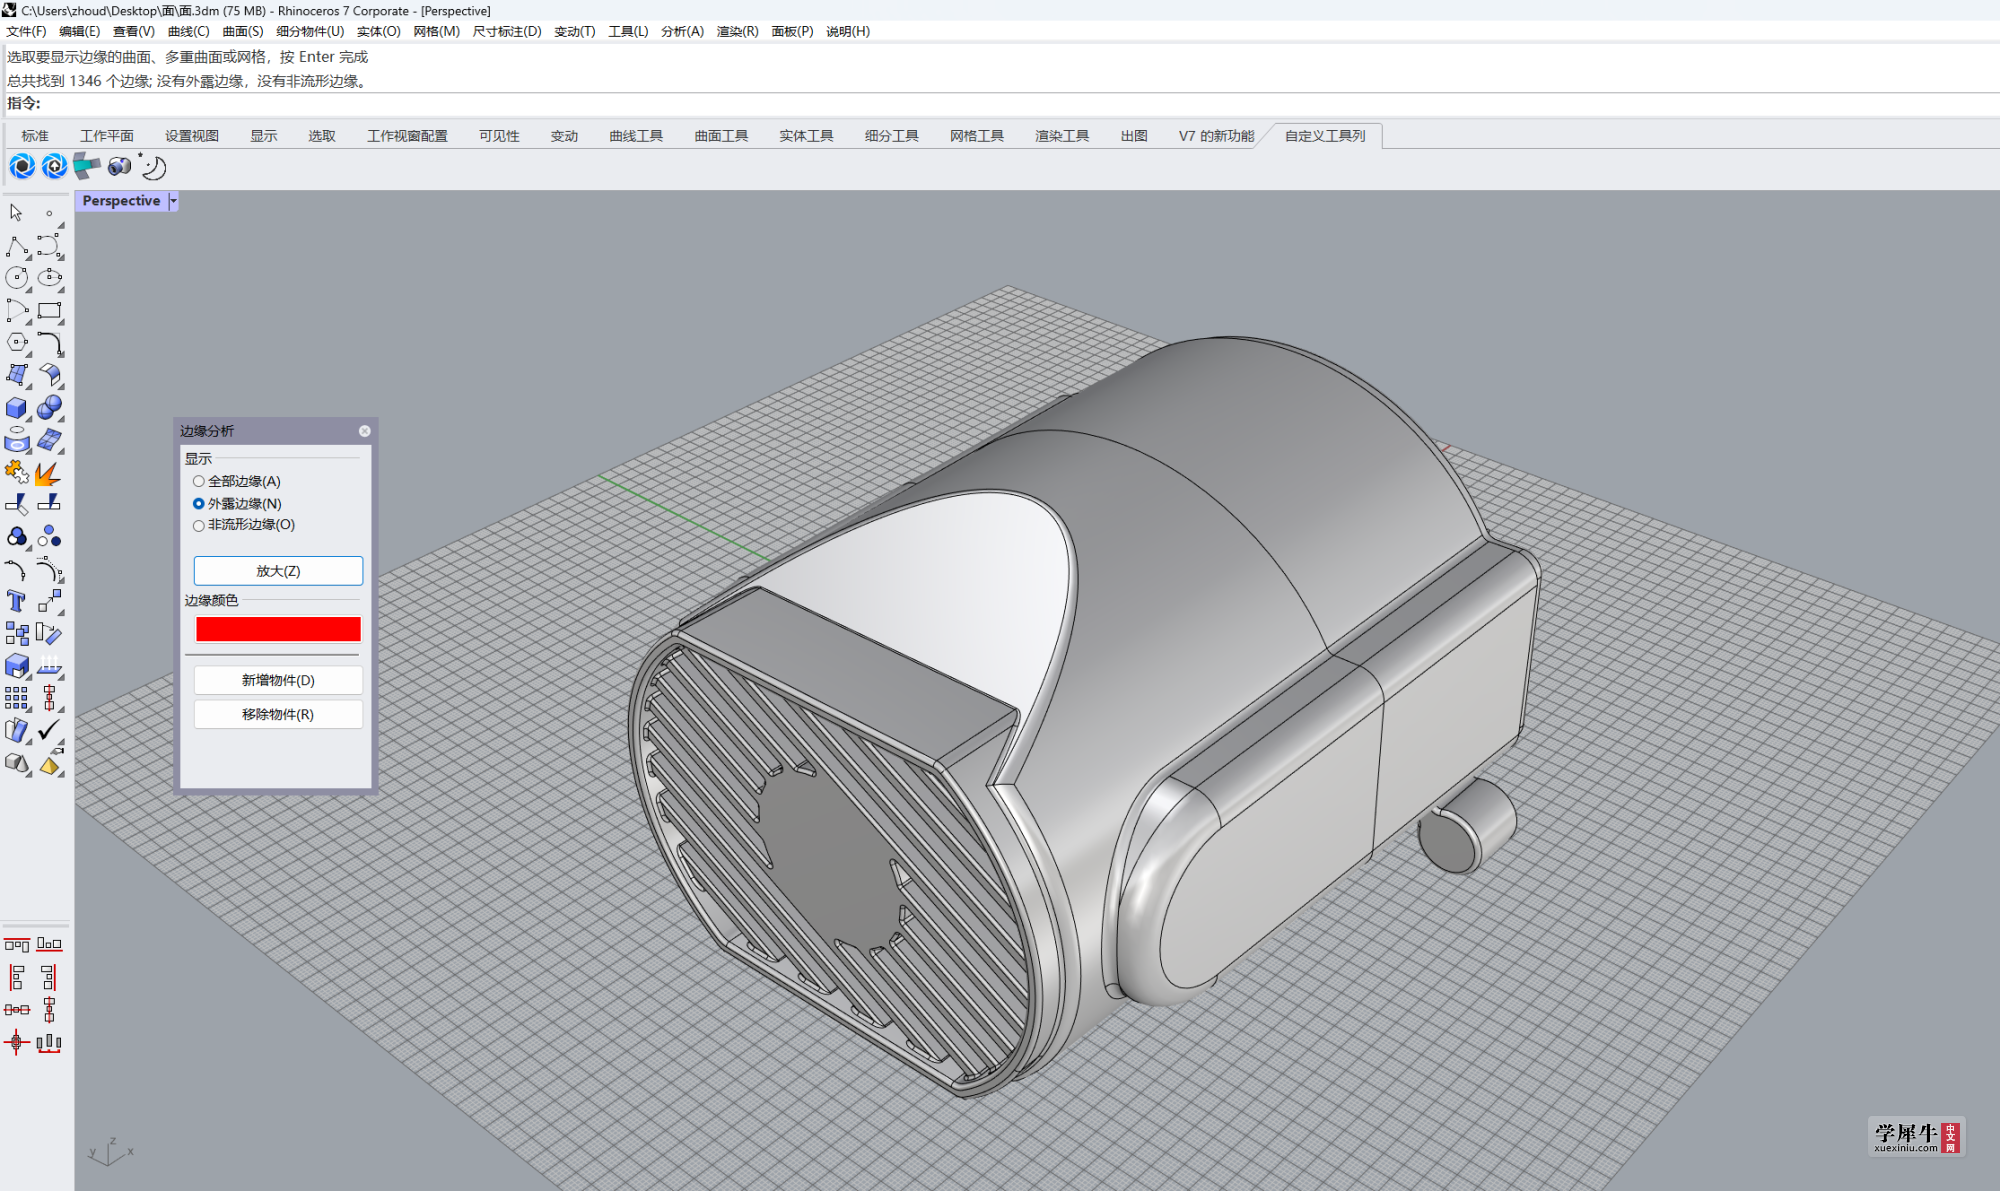Image resolution: width=2000 pixels, height=1191 pixels.
Task: Click the first KeyShot-style blue round icon
Action: [22, 166]
